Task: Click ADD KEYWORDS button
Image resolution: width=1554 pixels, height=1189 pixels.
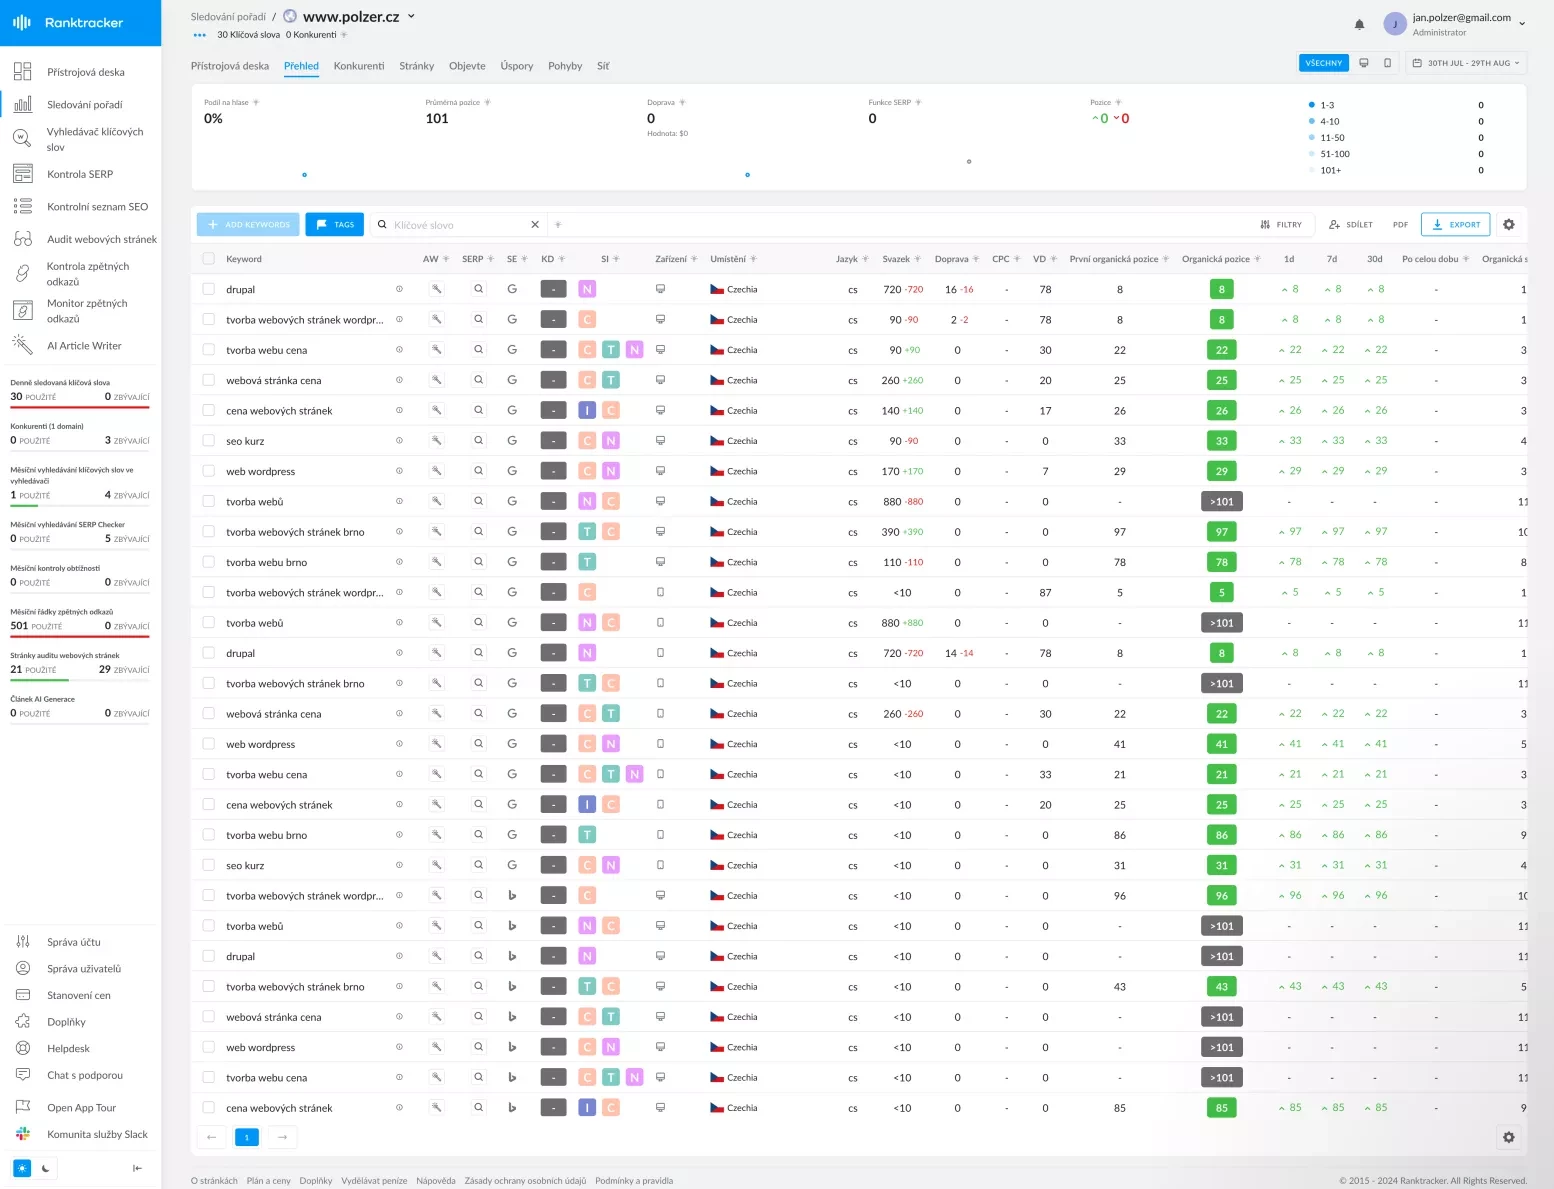Action: coord(248,225)
